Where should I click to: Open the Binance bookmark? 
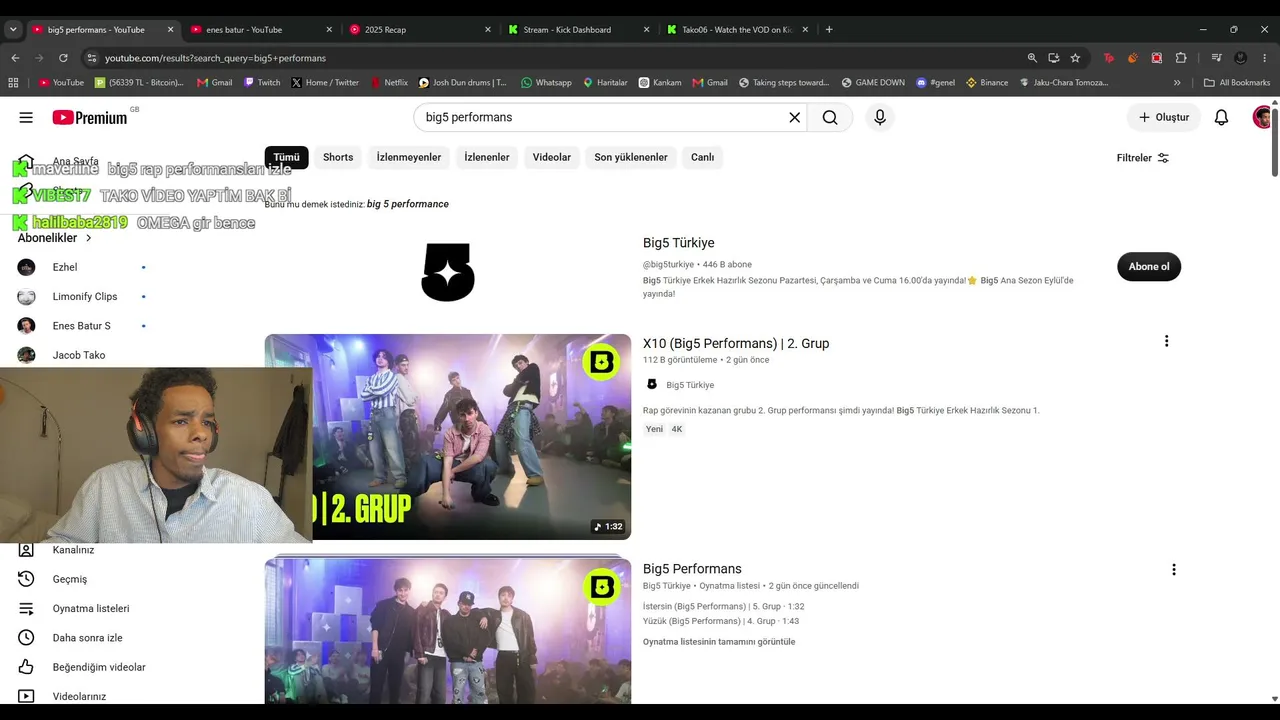tap(986, 83)
